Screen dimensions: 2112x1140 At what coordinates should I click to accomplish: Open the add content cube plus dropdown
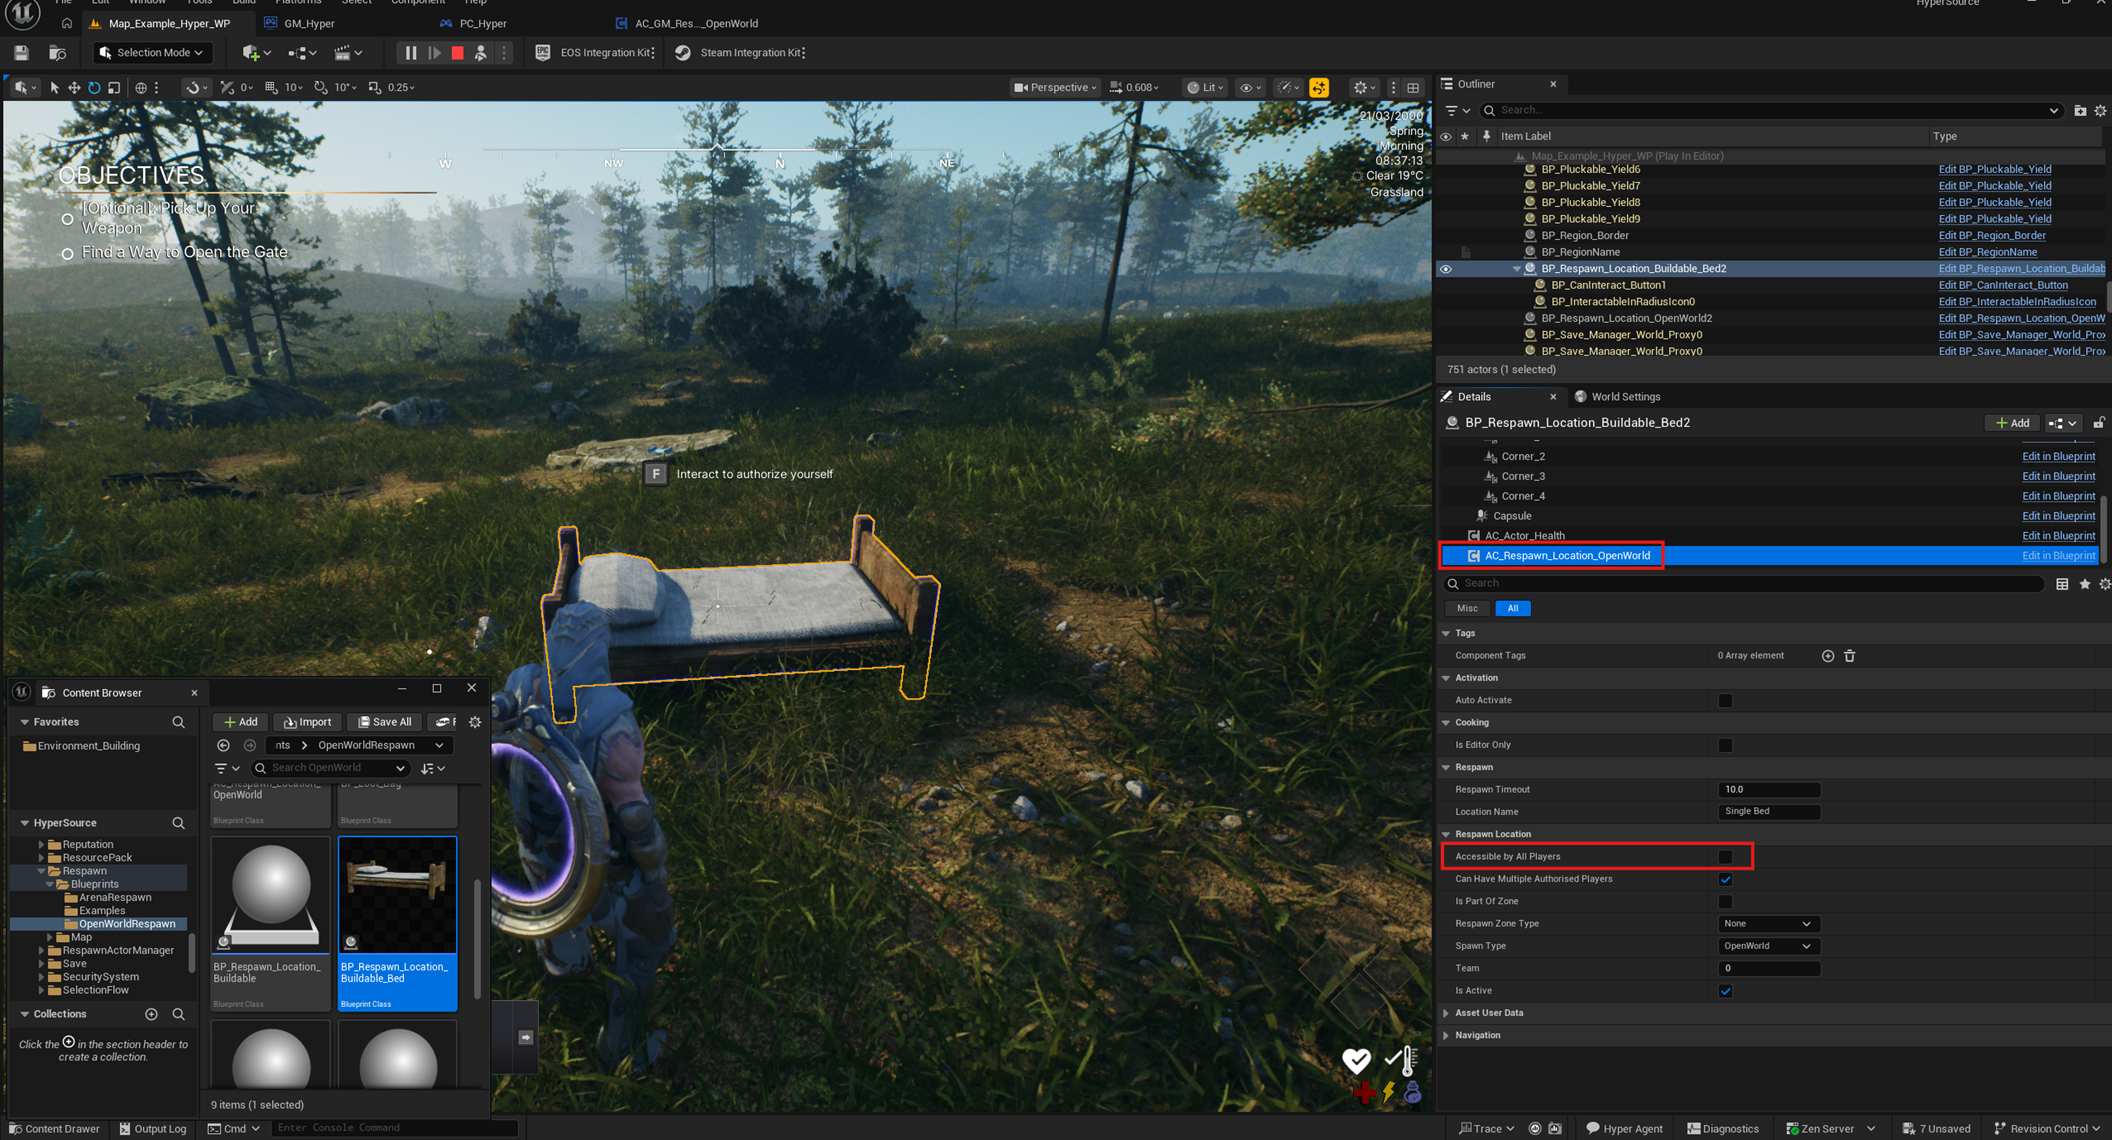pos(256,53)
